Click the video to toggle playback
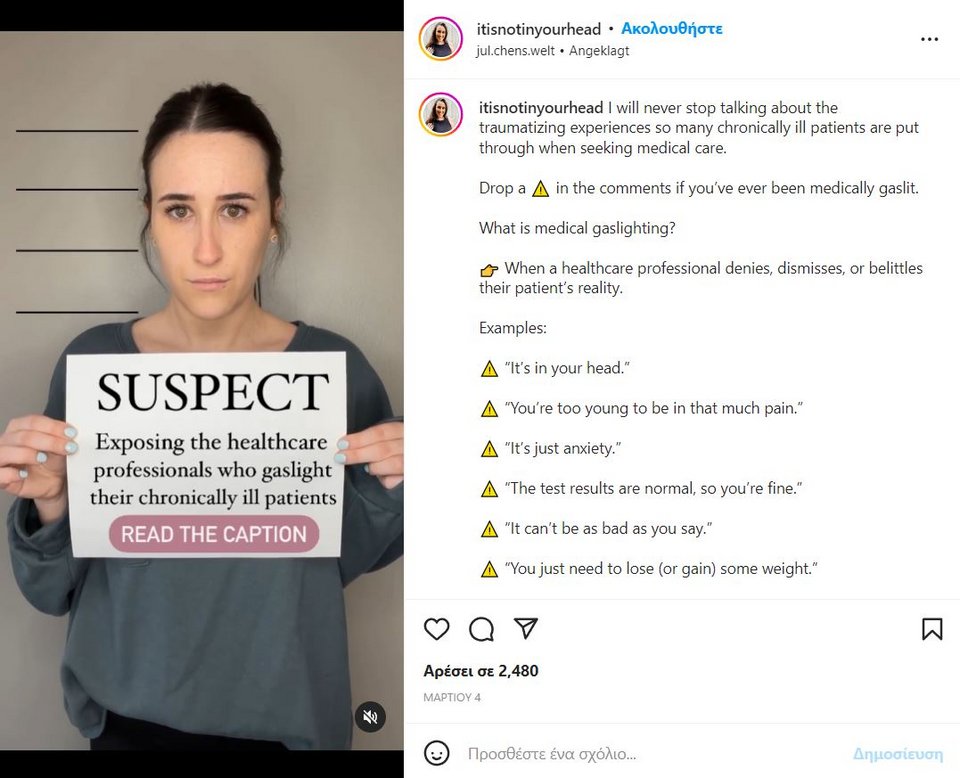Image resolution: width=960 pixels, height=778 pixels. coord(202,391)
